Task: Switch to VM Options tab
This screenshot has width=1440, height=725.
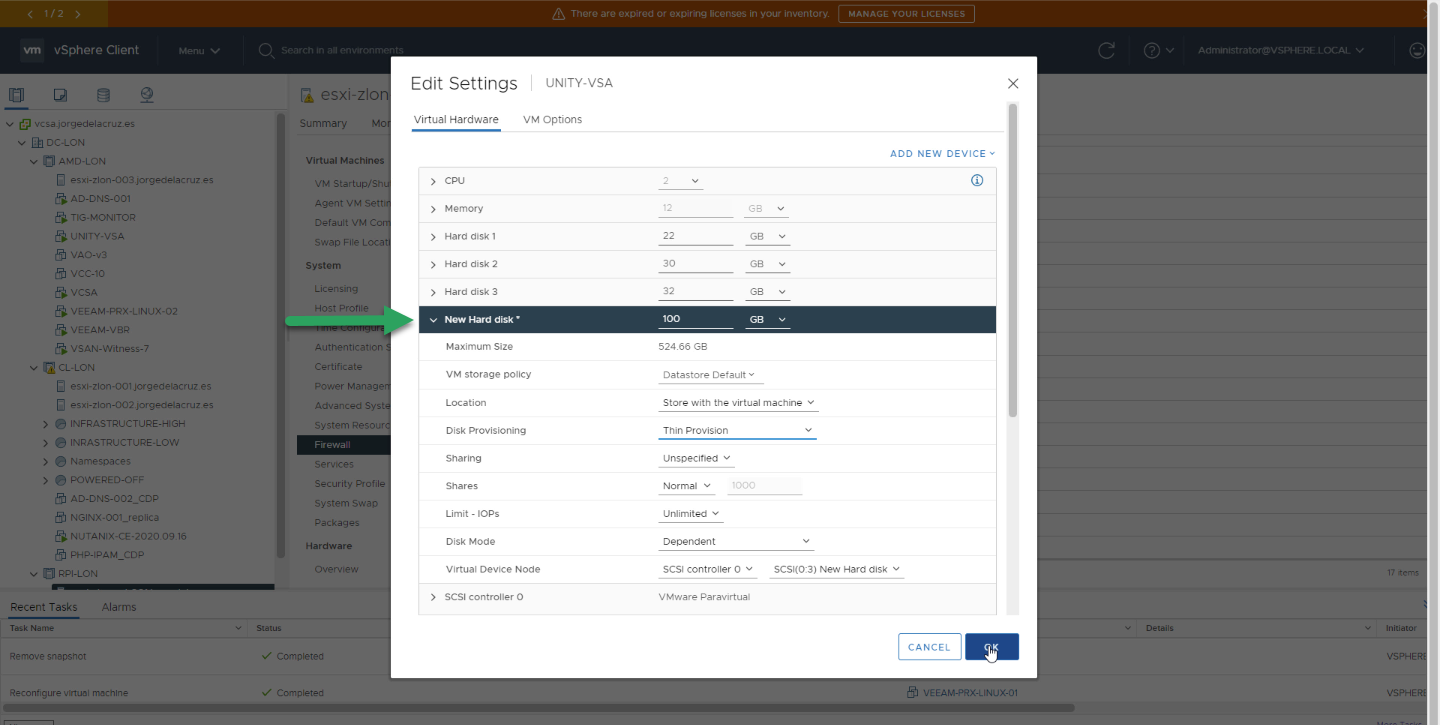Action: (552, 120)
